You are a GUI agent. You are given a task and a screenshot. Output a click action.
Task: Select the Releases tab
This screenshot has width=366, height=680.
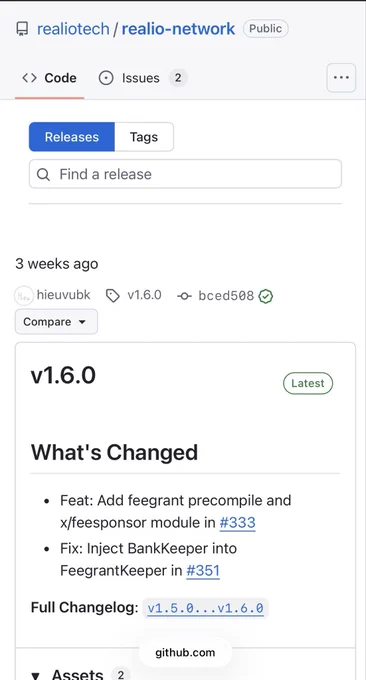pos(72,137)
